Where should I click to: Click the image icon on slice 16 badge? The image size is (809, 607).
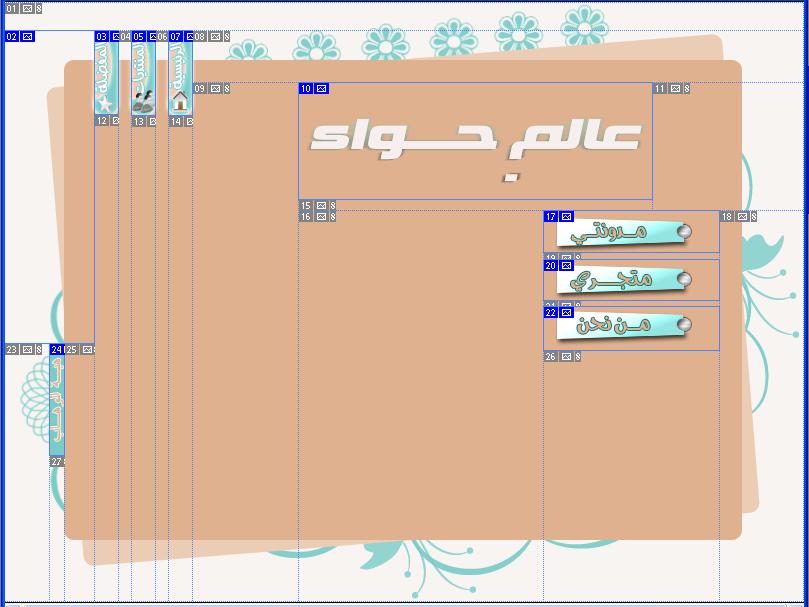pos(321,217)
